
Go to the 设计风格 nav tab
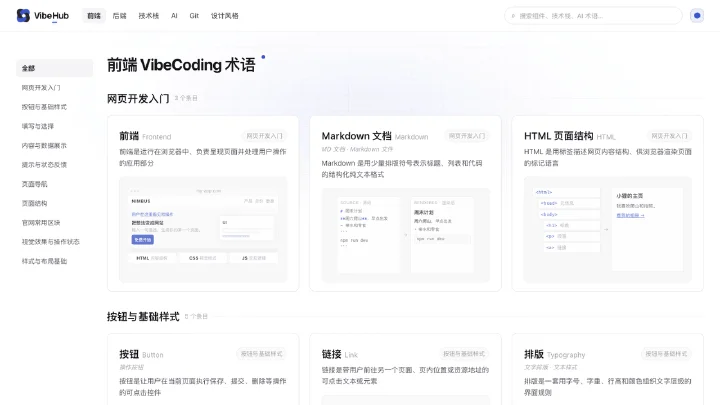[225, 16]
